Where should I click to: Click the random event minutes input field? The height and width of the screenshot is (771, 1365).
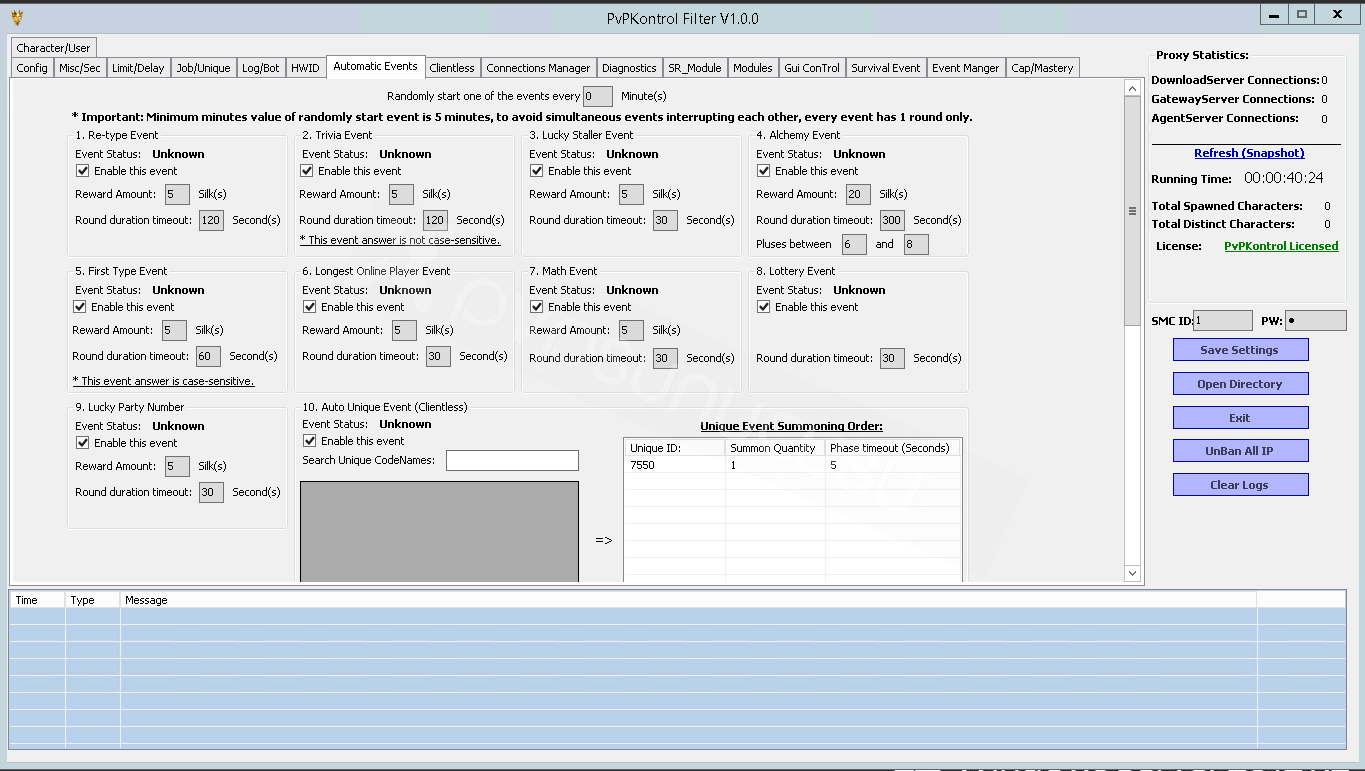click(598, 96)
